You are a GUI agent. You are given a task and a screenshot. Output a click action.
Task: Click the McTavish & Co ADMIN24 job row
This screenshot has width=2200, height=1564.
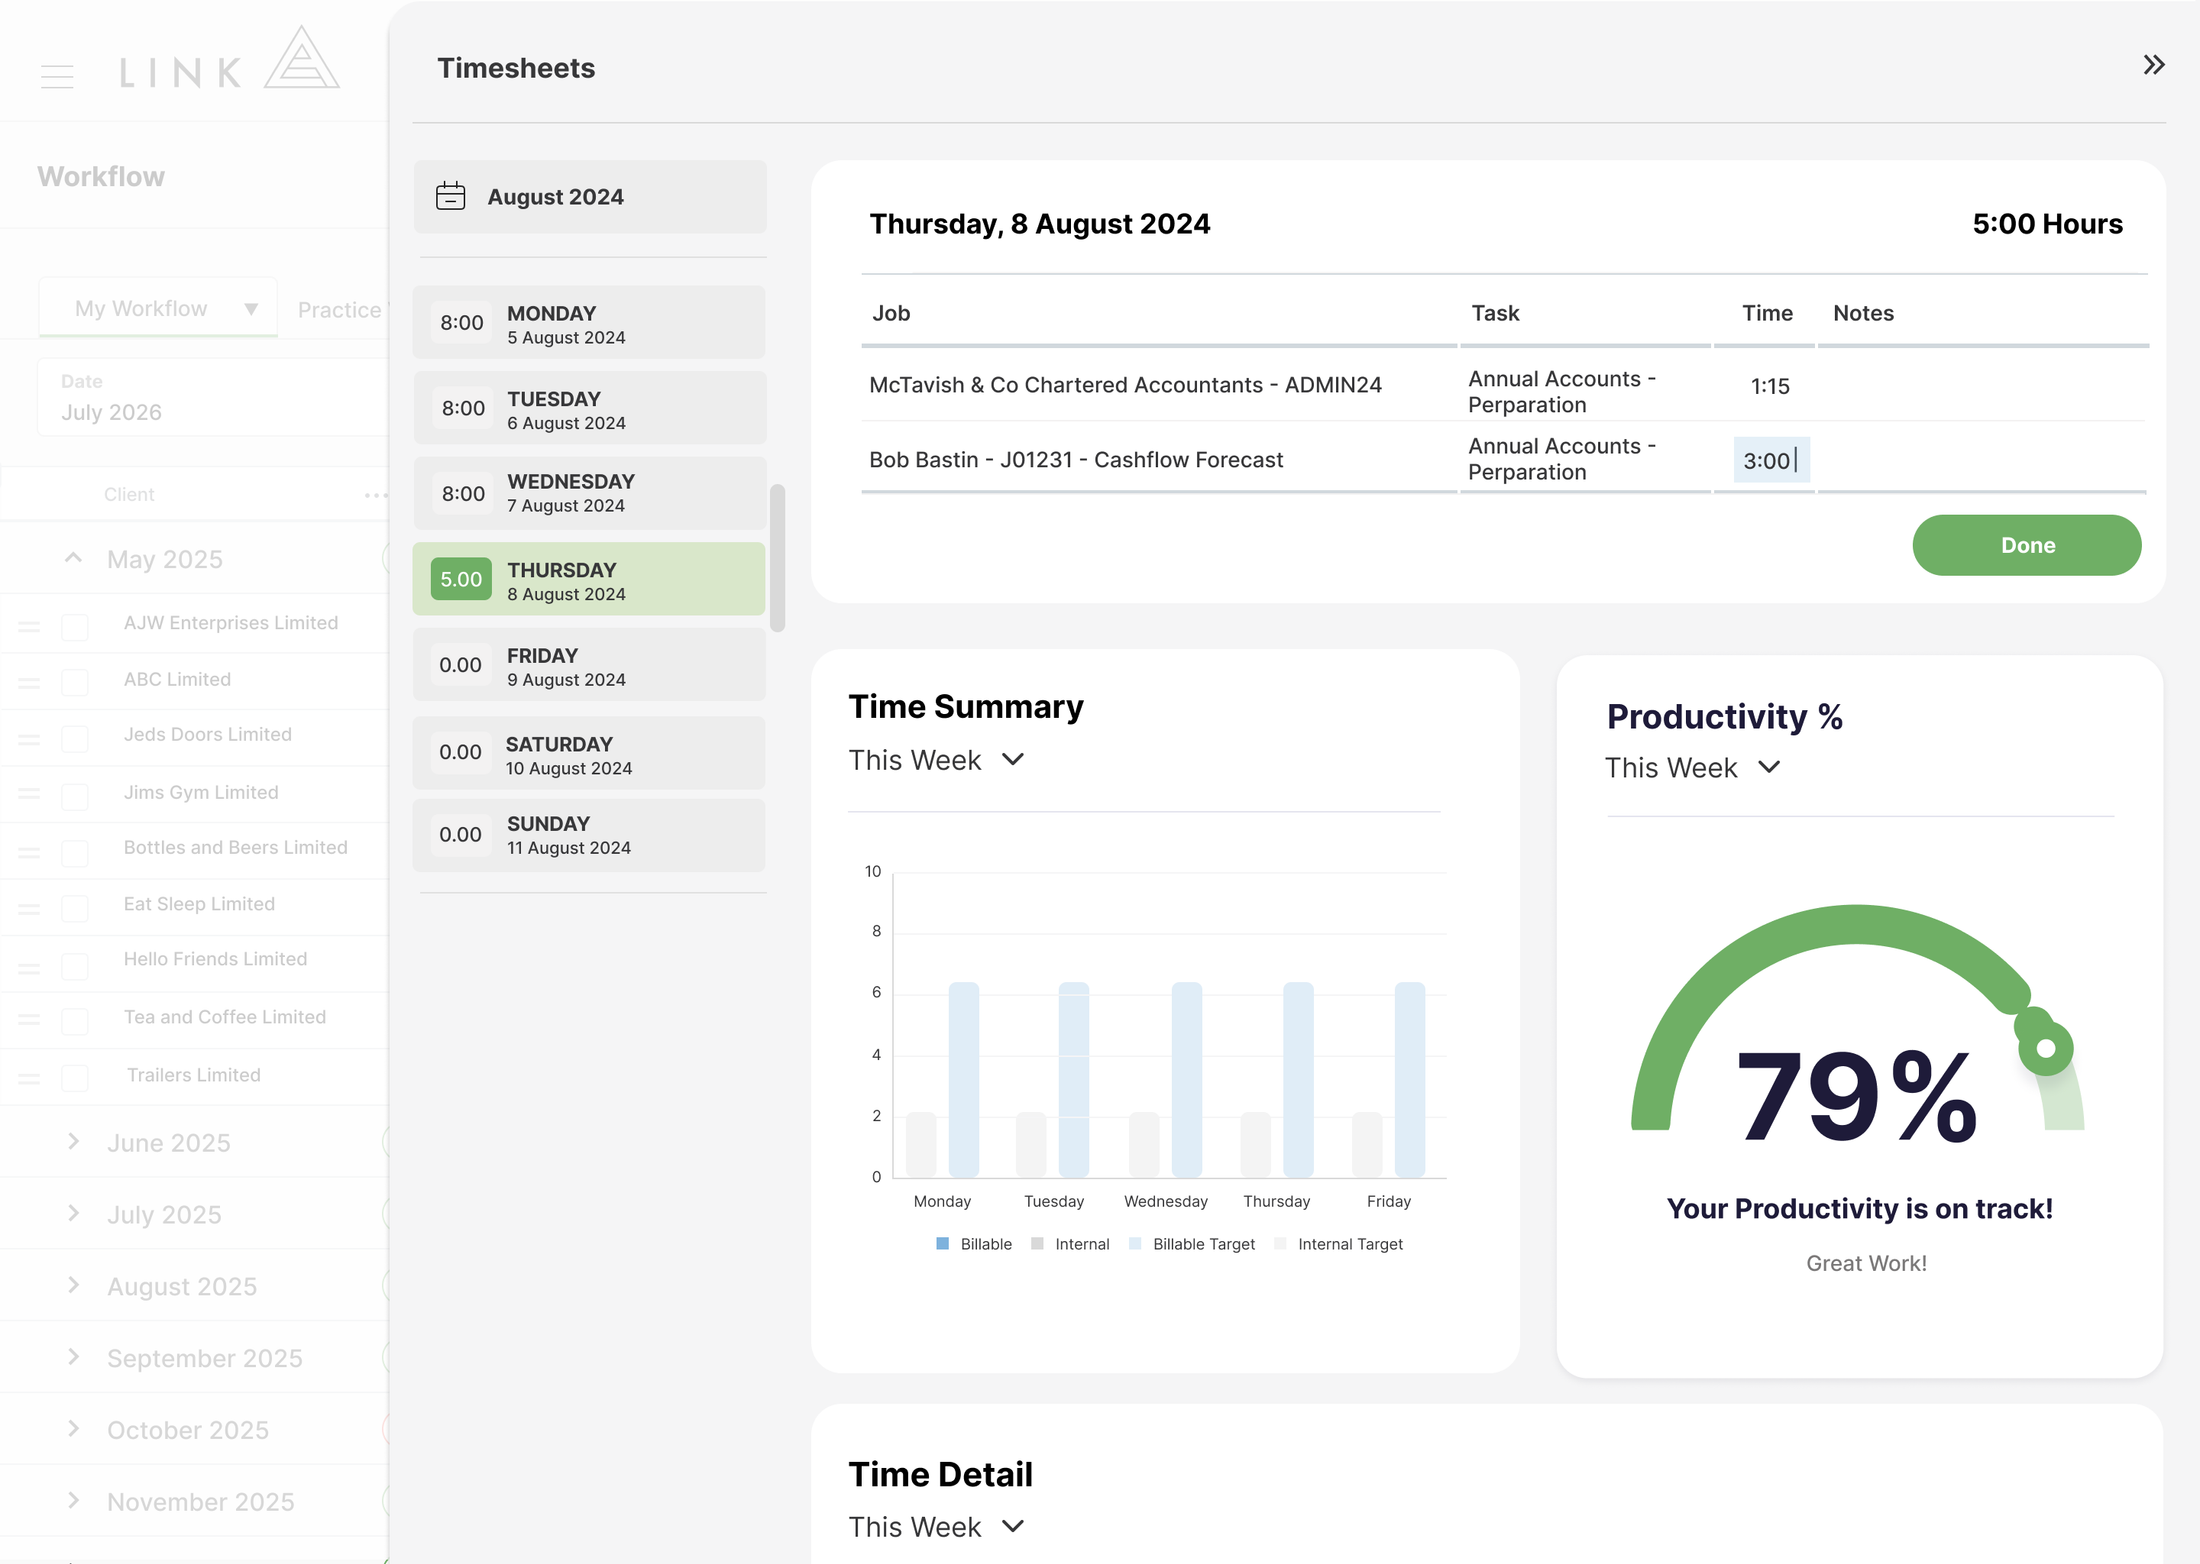pyautogui.click(x=1125, y=385)
